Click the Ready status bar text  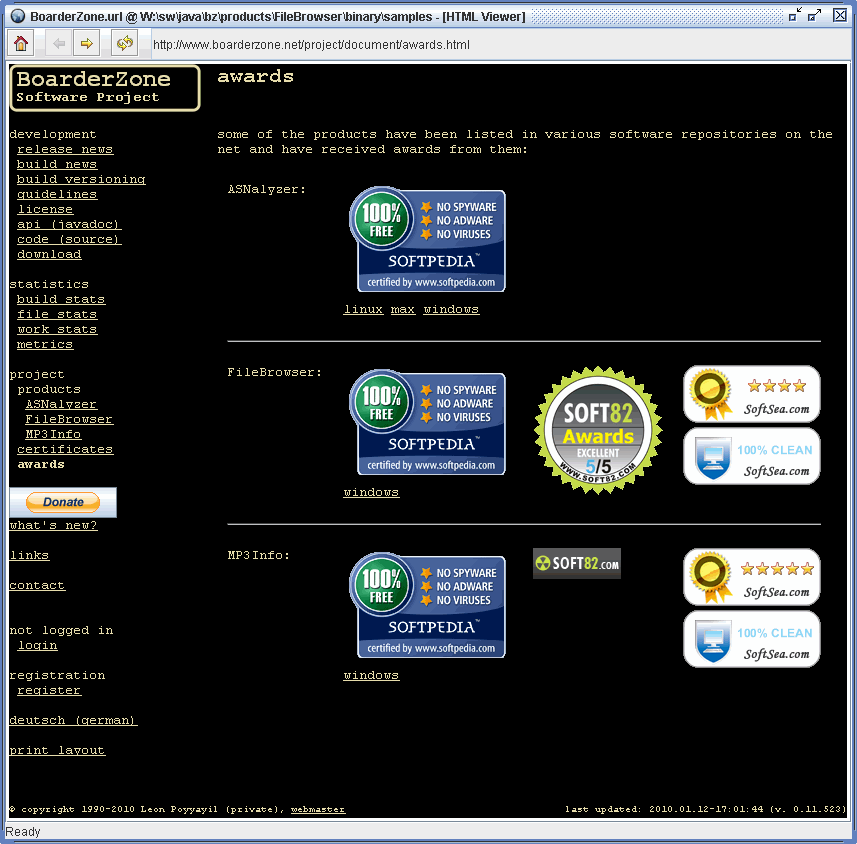pyautogui.click(x=23, y=831)
